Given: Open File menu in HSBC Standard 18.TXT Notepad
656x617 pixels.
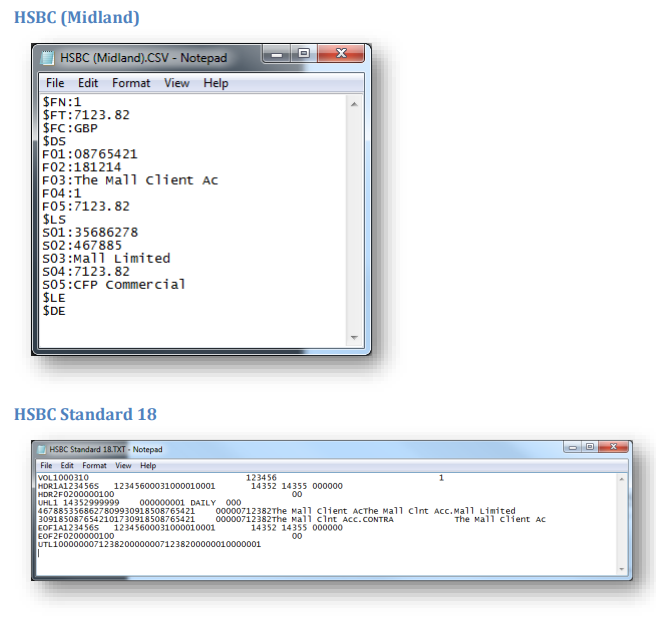Looking at the screenshot, I should 46,466.
